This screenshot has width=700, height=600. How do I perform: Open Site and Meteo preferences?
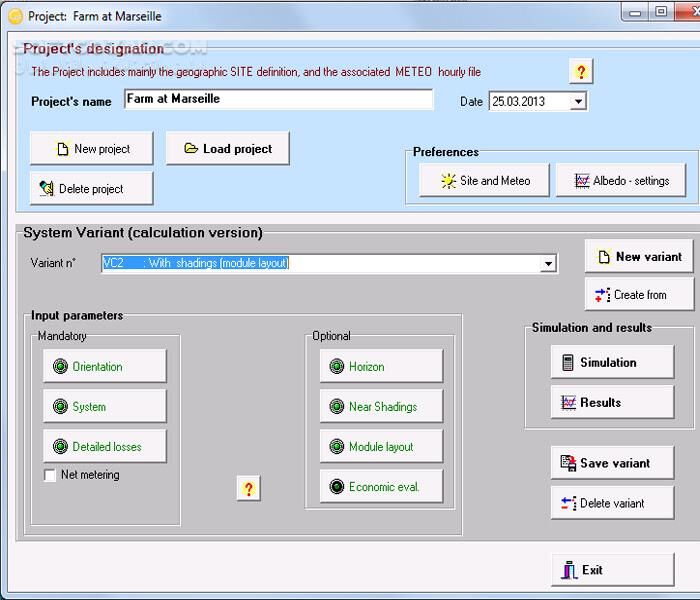point(484,181)
